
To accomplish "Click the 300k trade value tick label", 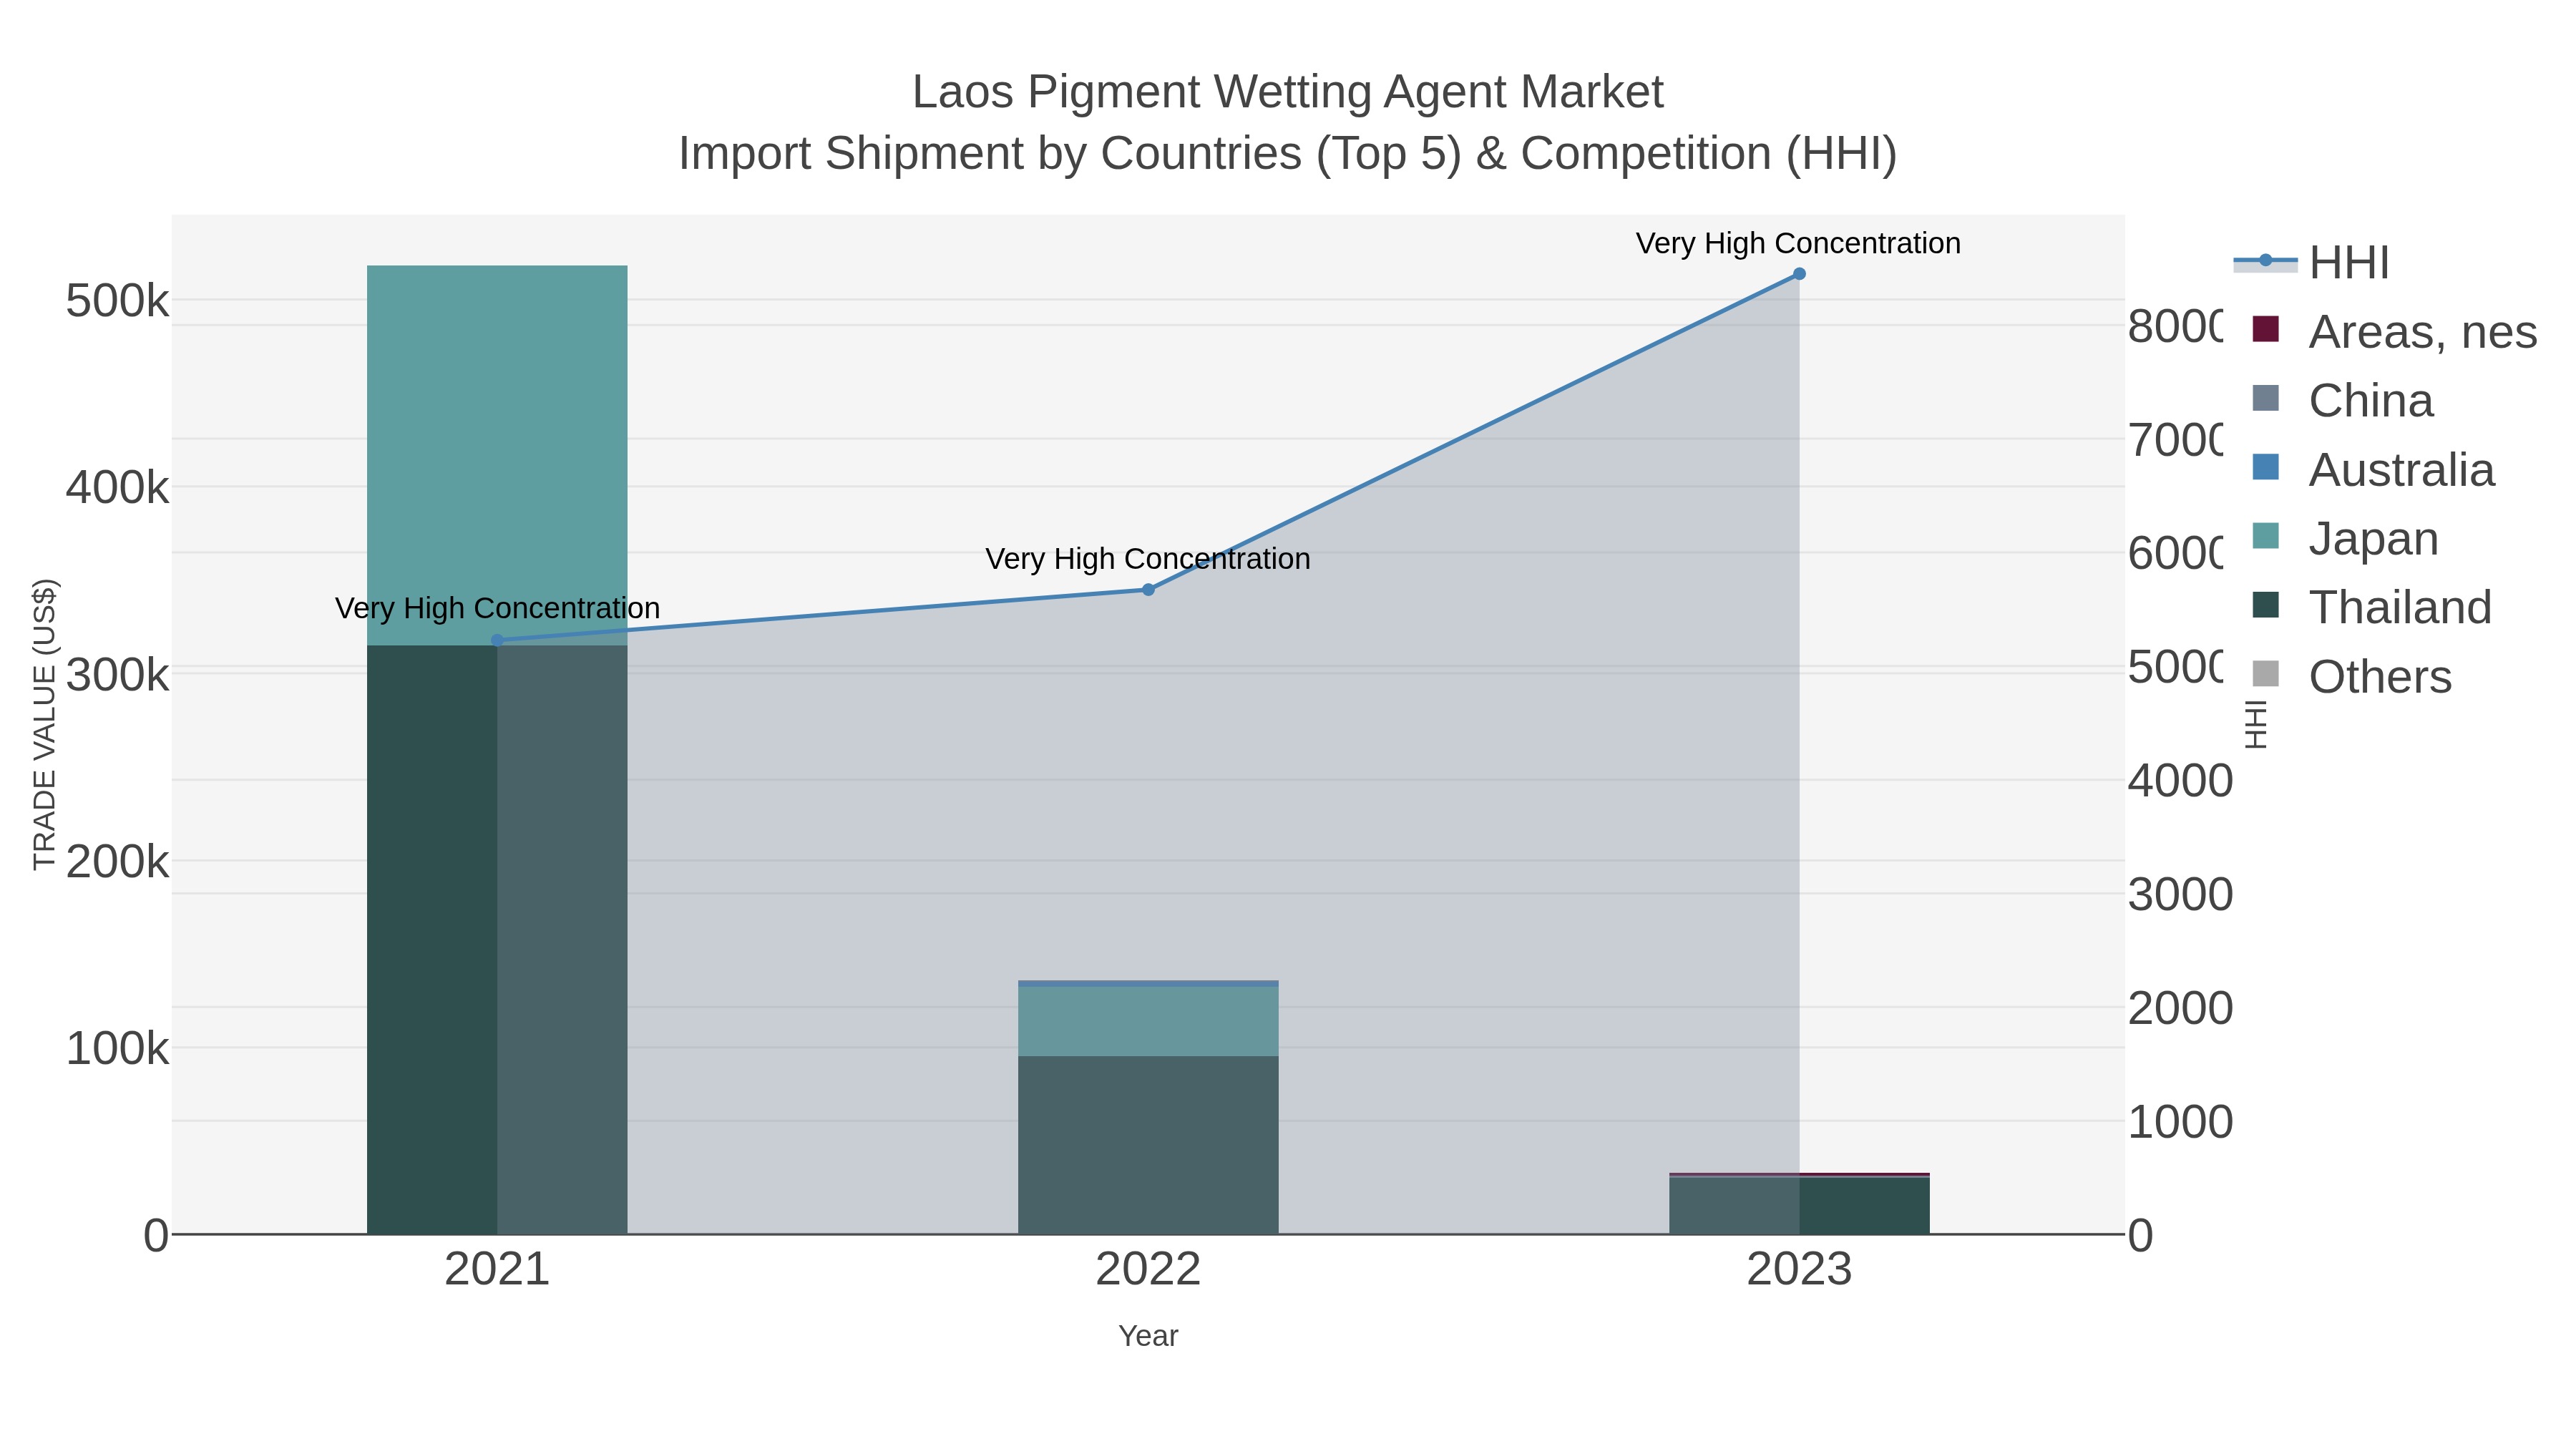I will click(117, 675).
